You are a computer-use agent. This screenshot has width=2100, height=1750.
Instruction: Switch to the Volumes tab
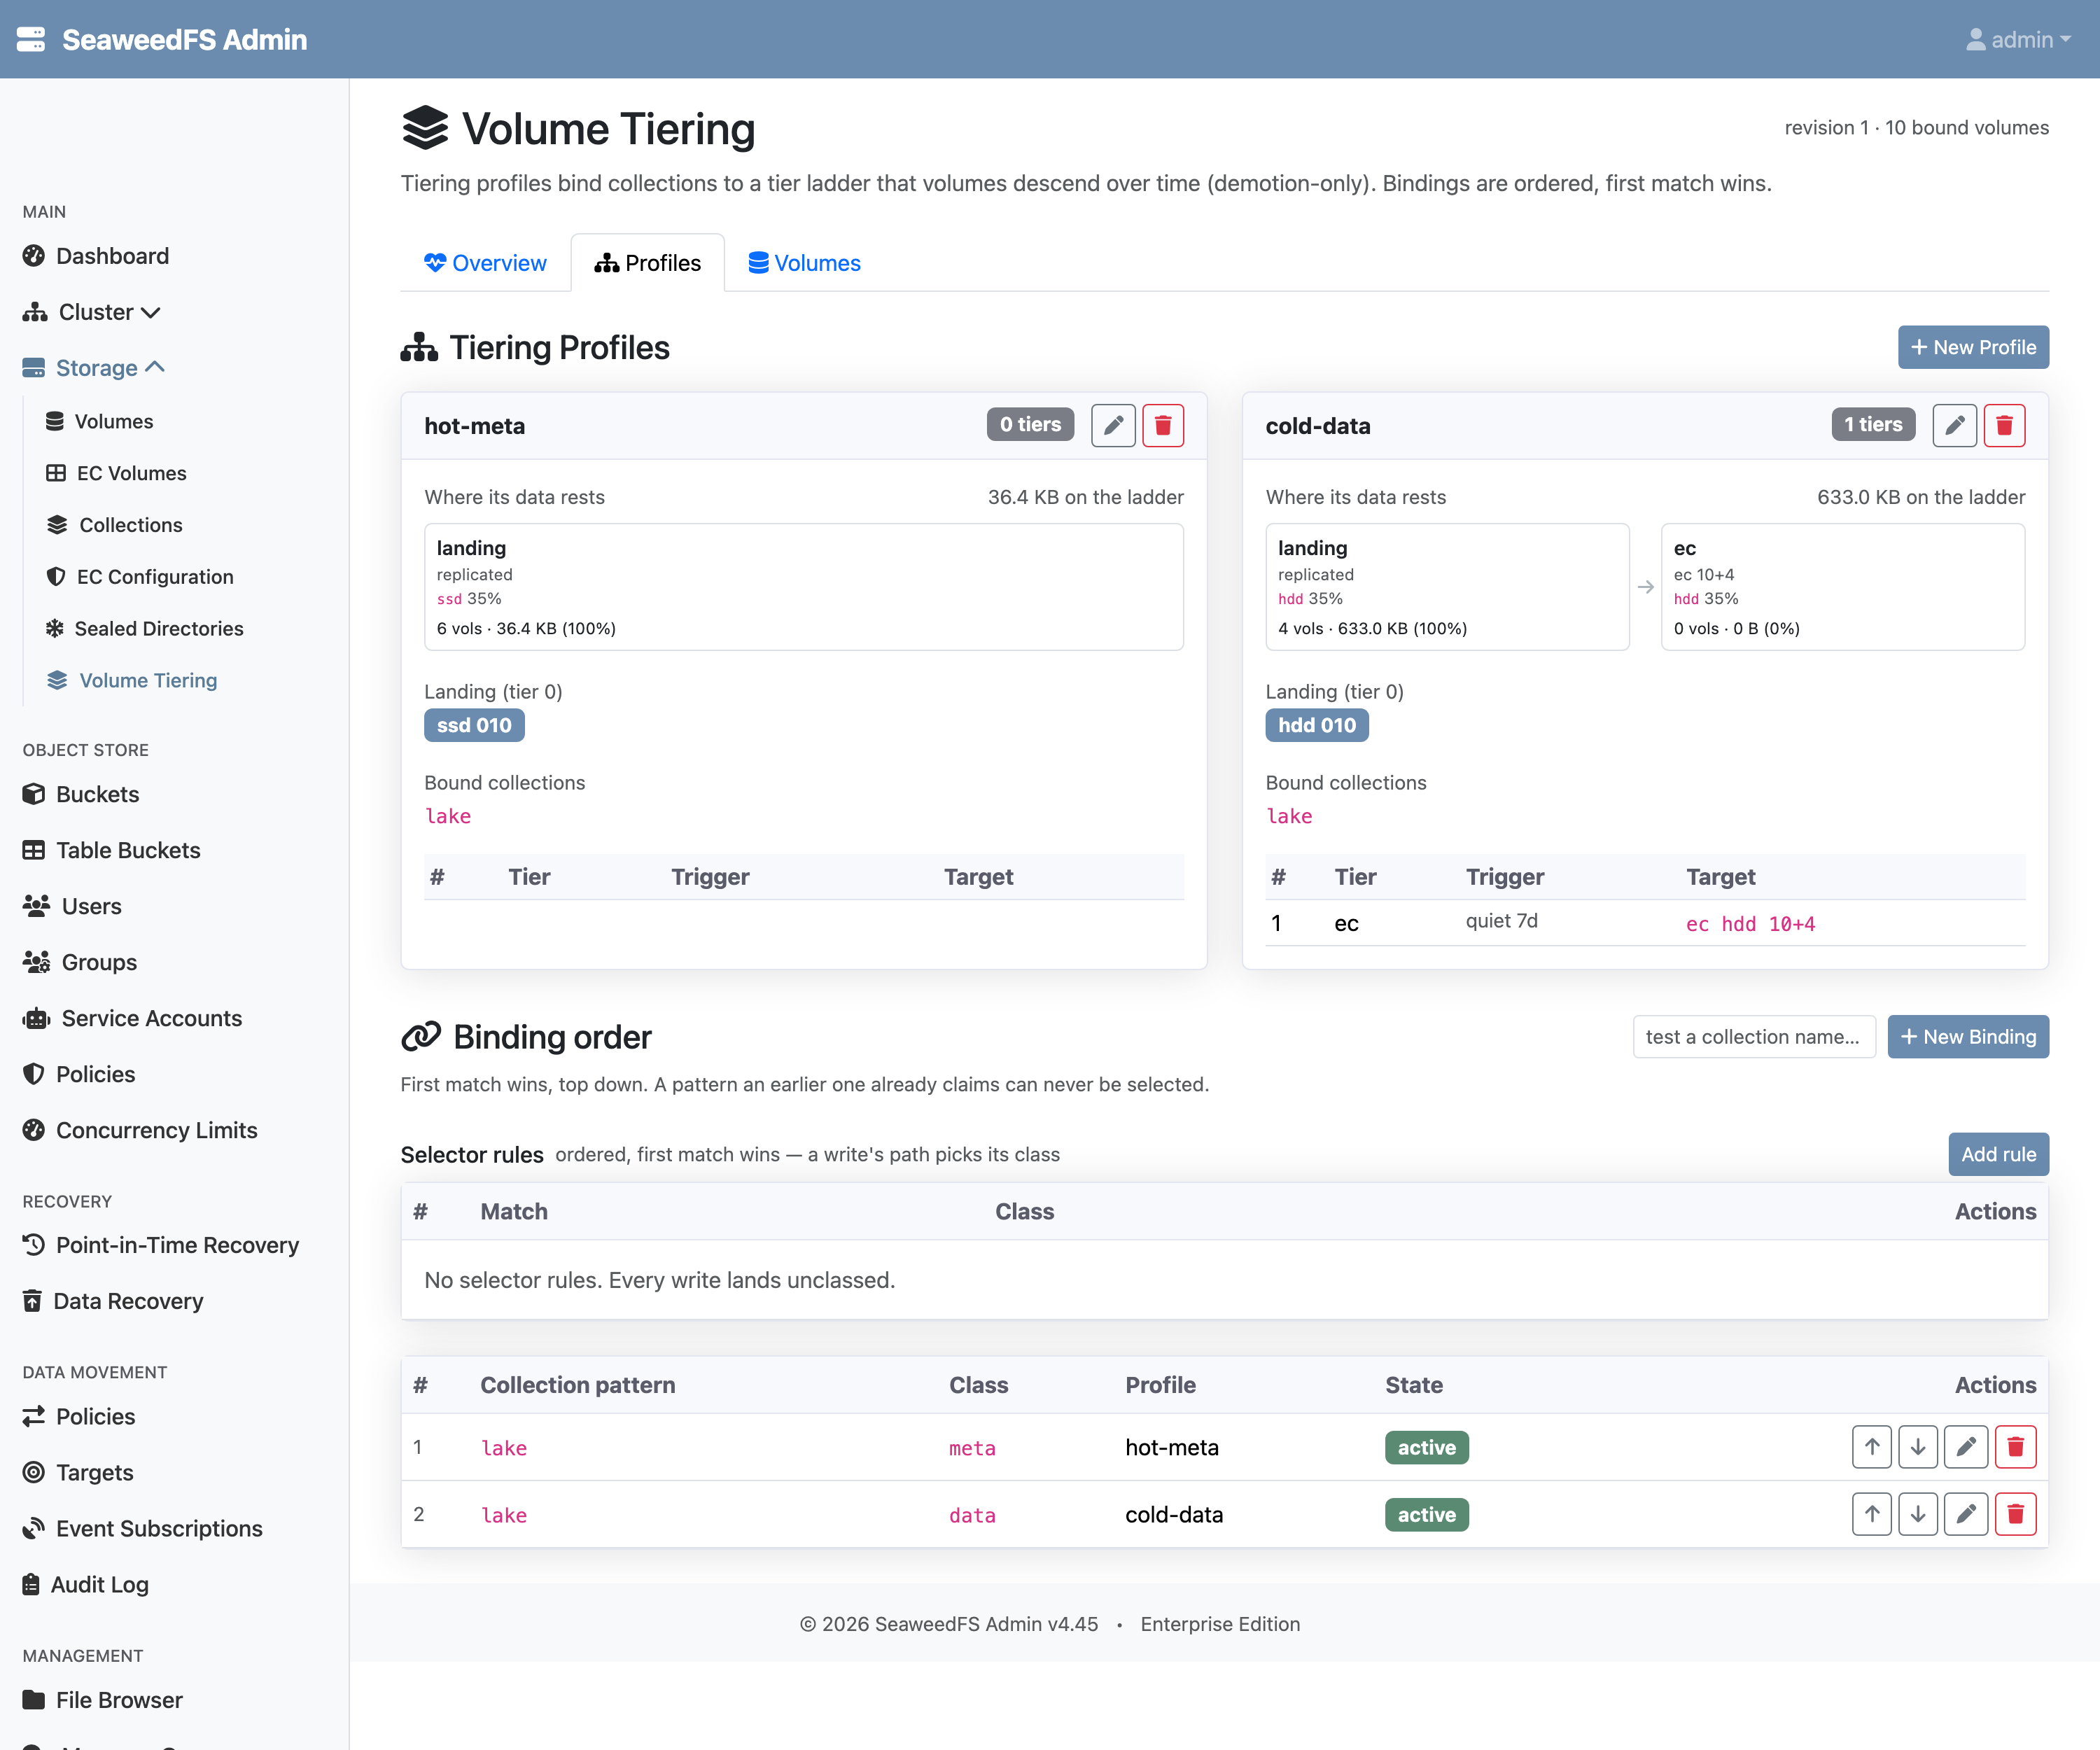pos(804,263)
